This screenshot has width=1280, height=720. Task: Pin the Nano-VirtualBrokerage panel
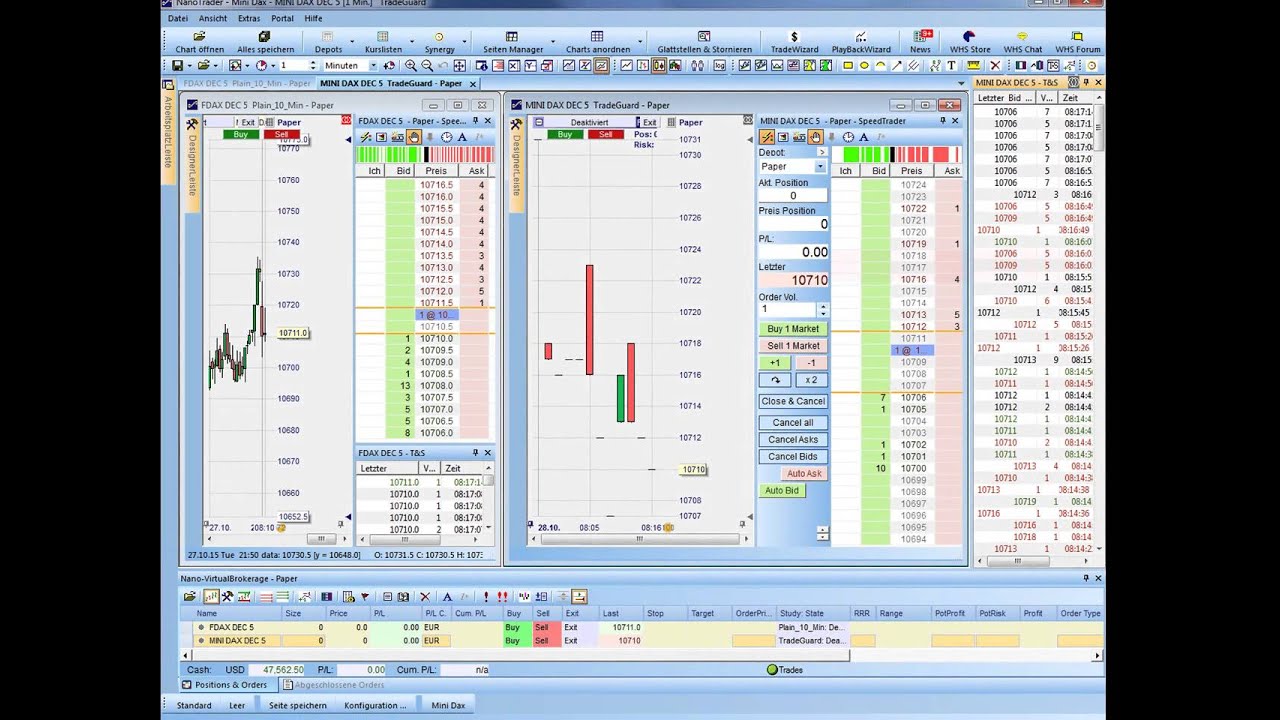(x=1086, y=578)
